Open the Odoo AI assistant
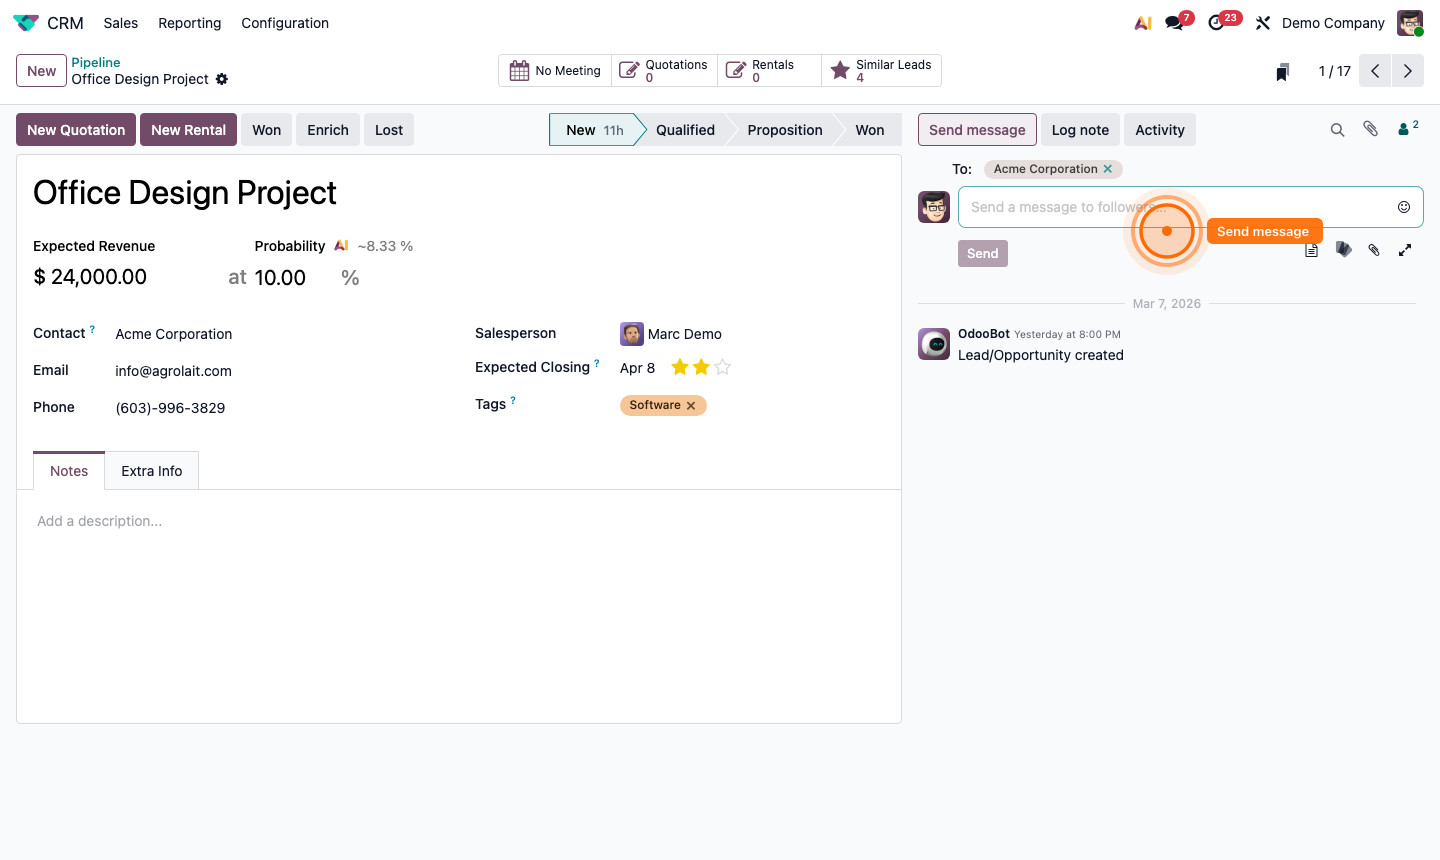Image resolution: width=1440 pixels, height=860 pixels. pyautogui.click(x=1143, y=21)
